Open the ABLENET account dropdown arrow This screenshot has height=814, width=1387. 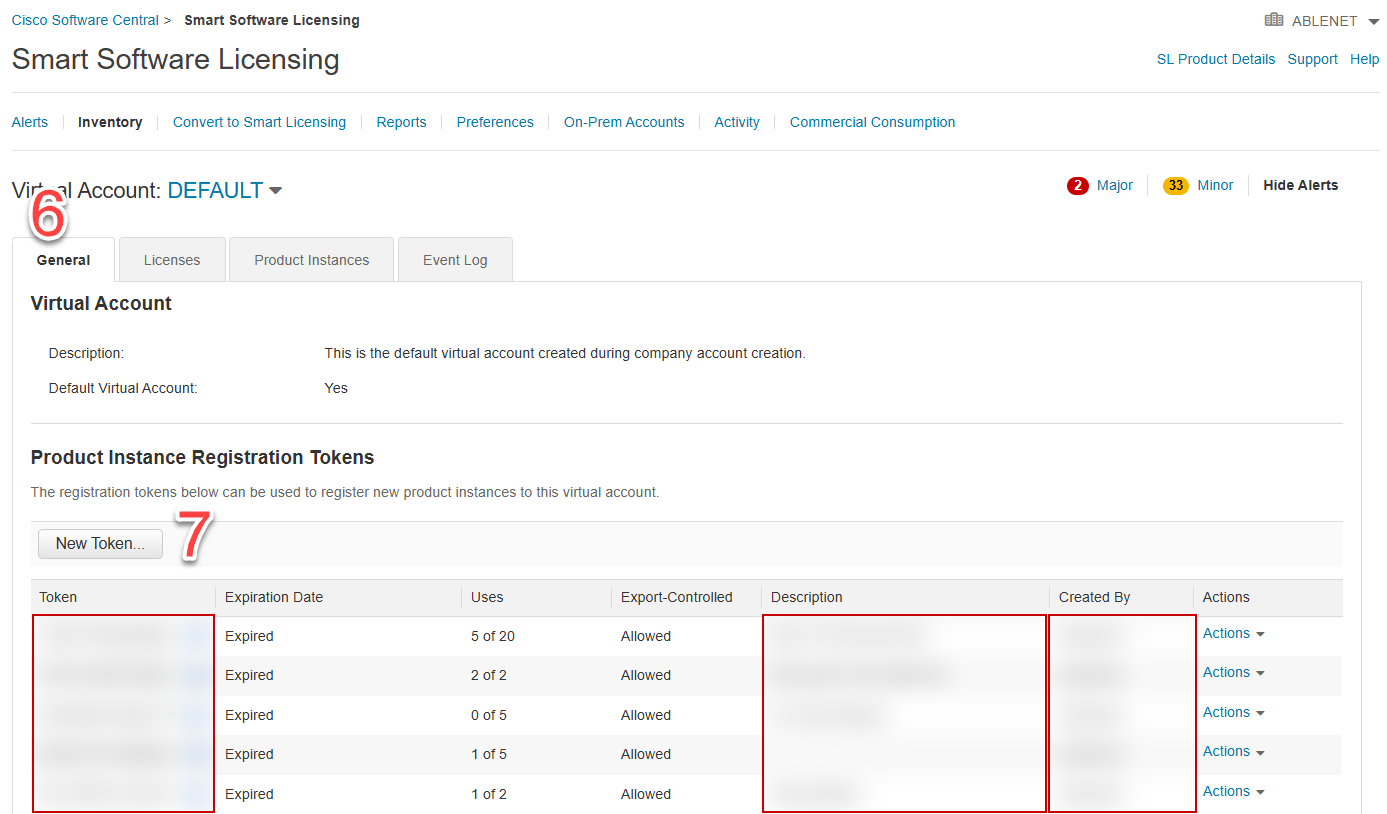coord(1373,22)
